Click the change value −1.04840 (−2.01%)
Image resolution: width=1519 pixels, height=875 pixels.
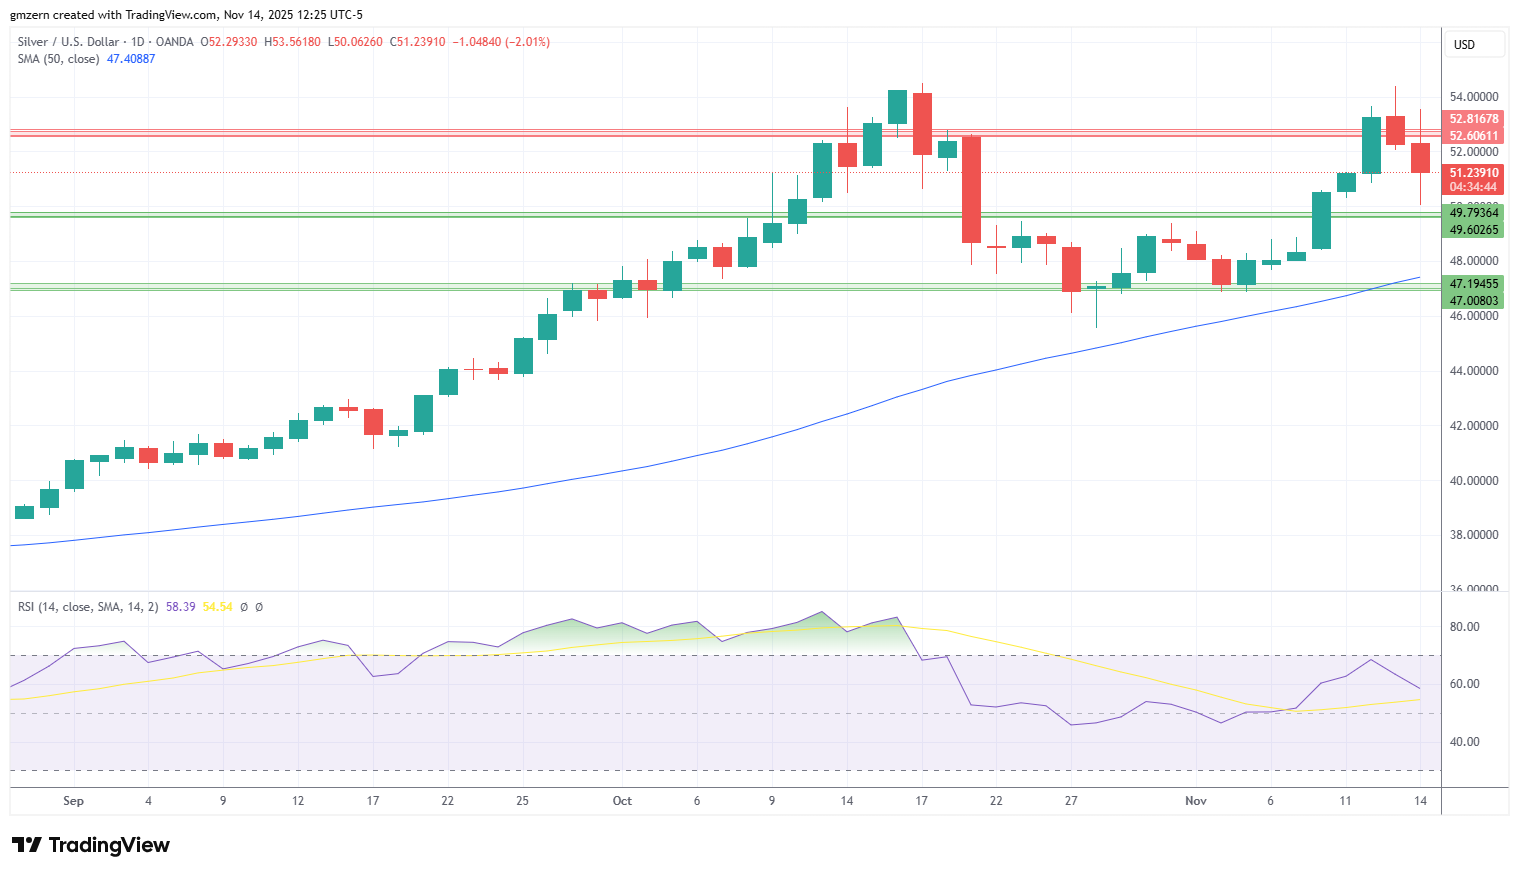[x=501, y=42]
